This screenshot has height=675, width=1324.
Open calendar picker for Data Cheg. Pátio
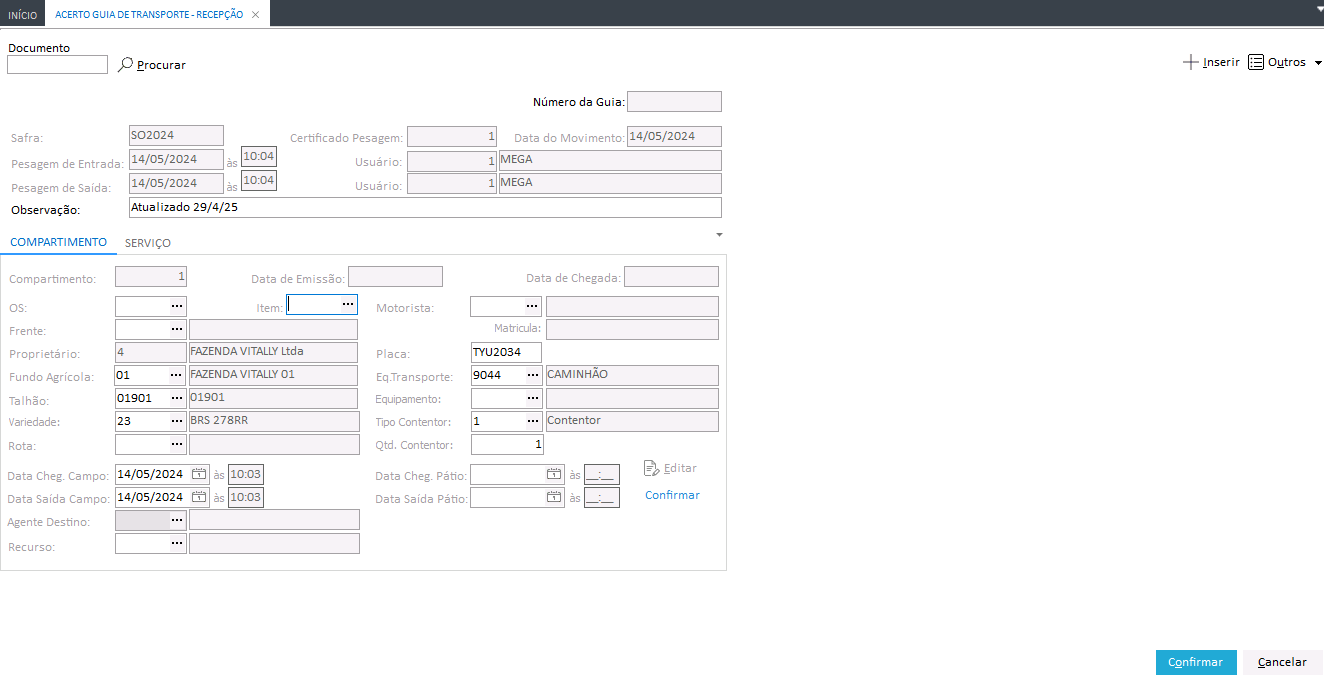(554, 474)
